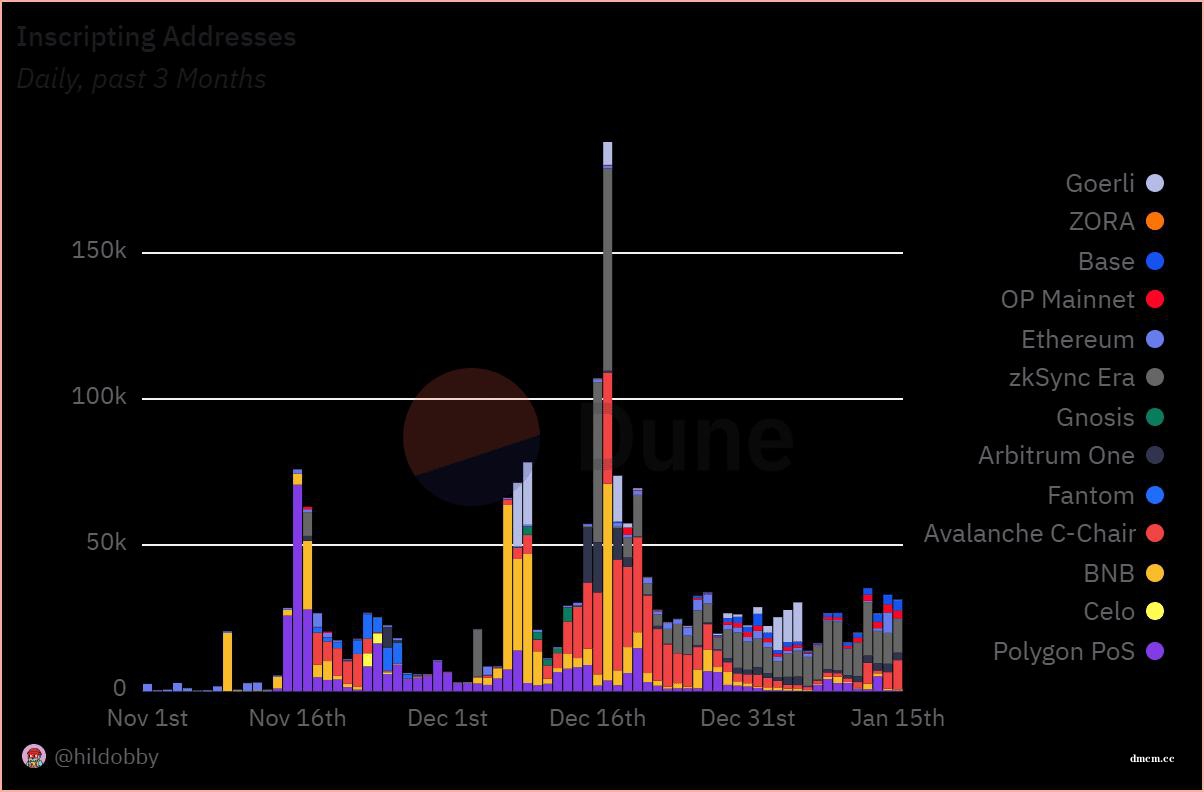Click the Polygon PoS purple legend dot

coord(1155,651)
